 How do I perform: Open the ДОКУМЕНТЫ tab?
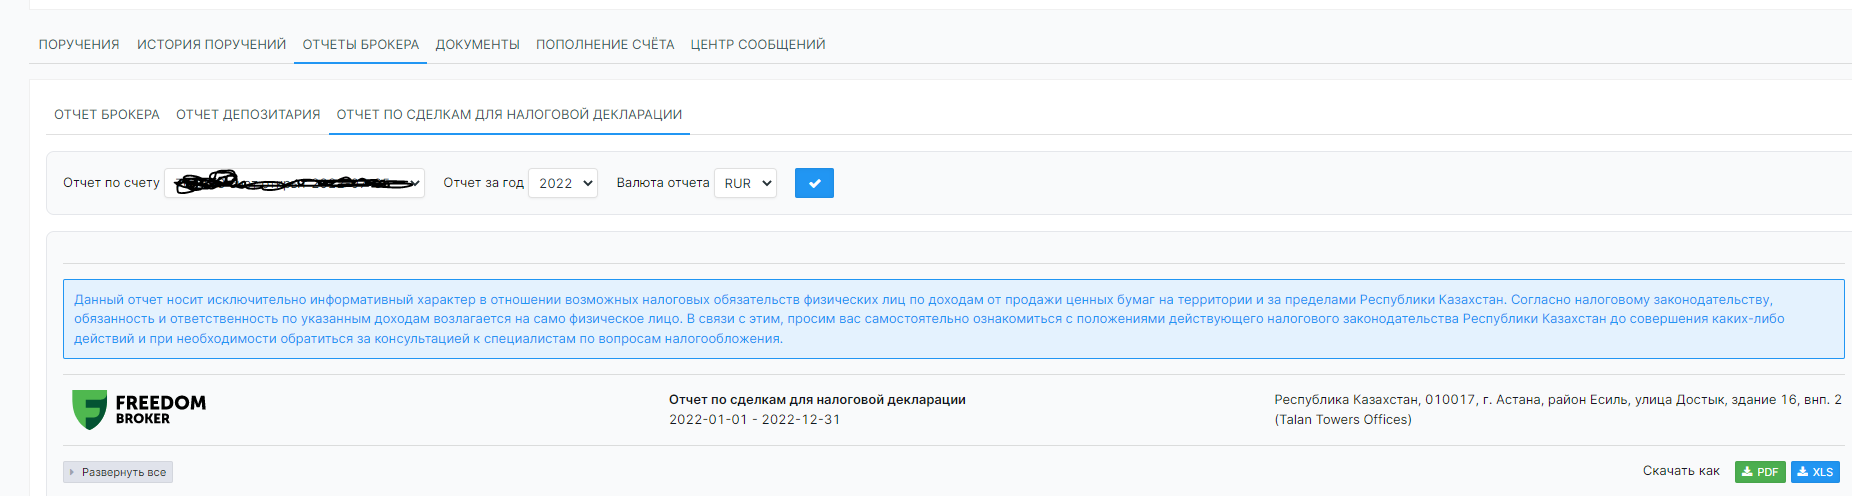tap(477, 45)
